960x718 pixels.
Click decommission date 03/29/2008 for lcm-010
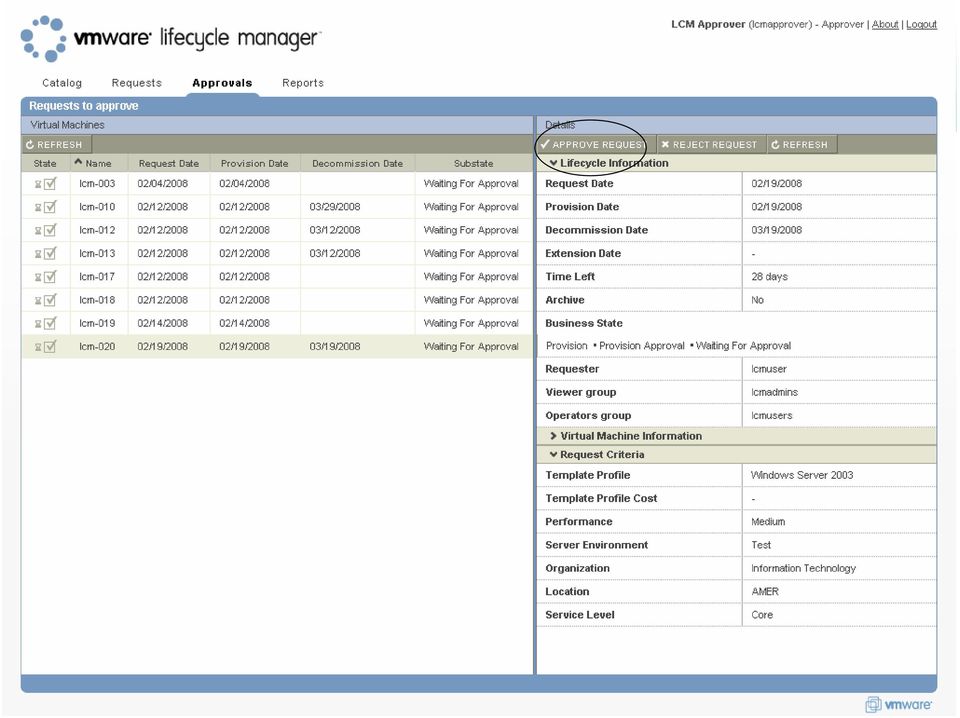[x=335, y=207]
